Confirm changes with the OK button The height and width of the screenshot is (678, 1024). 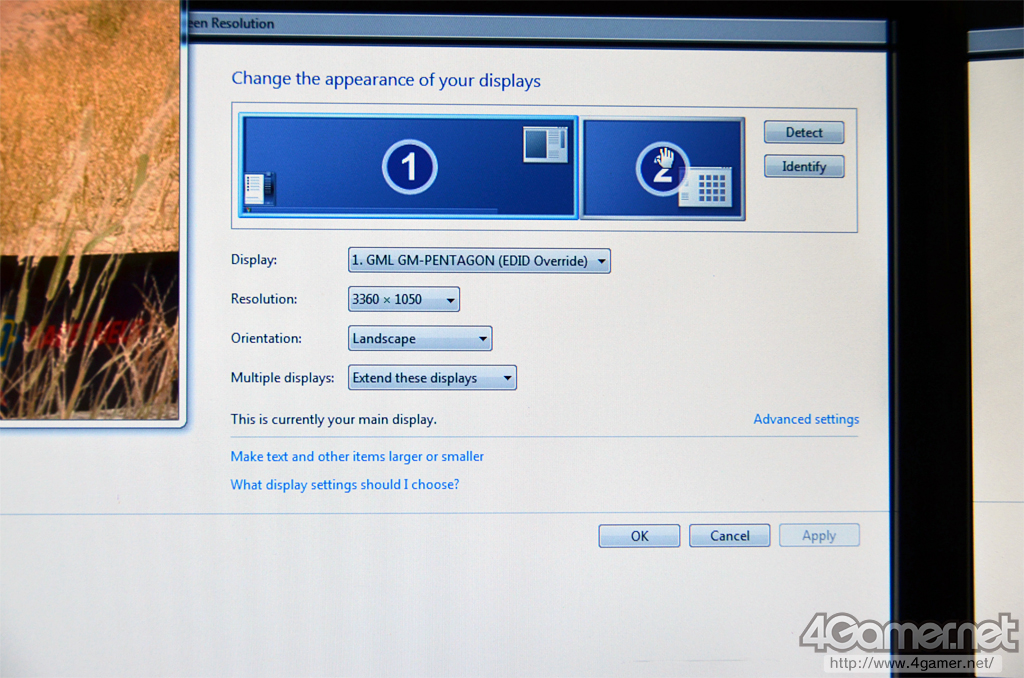pos(639,536)
